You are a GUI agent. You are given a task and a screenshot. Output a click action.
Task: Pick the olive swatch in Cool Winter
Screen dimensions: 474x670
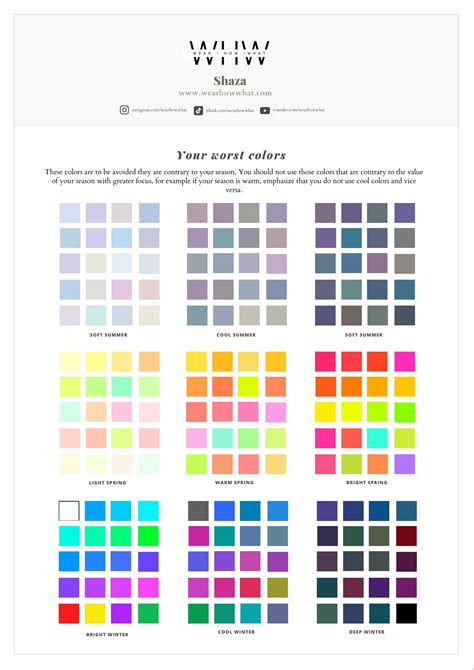[277, 588]
